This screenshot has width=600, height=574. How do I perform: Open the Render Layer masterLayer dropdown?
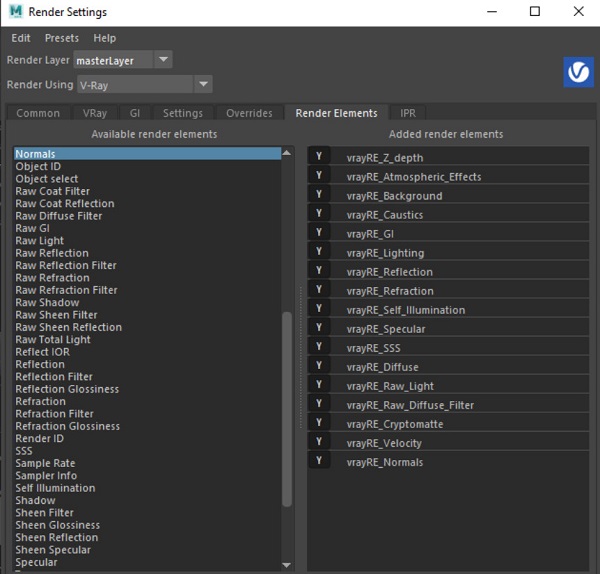pyautogui.click(x=163, y=60)
